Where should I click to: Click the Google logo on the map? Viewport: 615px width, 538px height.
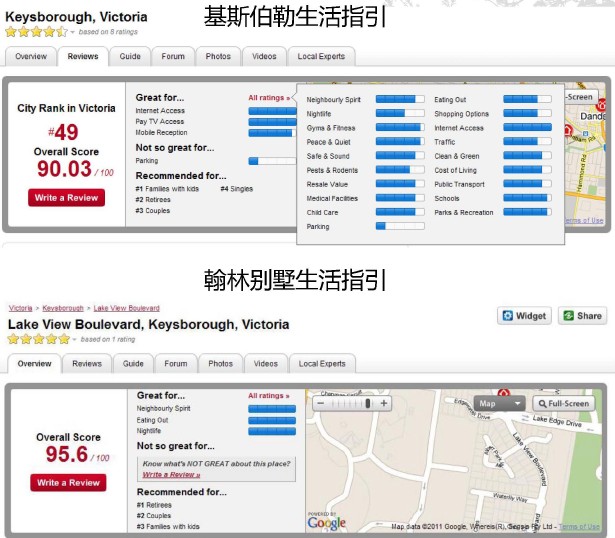(x=326, y=522)
